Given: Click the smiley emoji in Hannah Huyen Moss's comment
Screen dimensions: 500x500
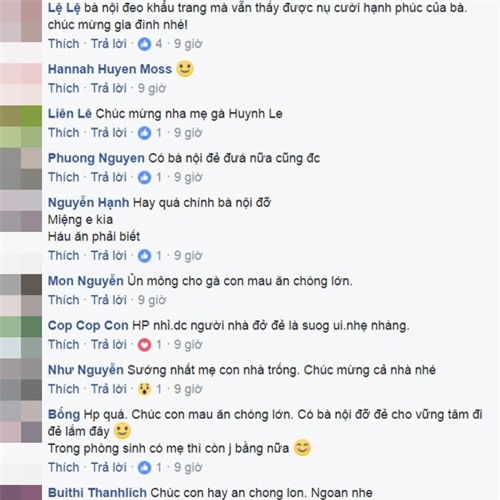Looking at the screenshot, I should [185, 69].
